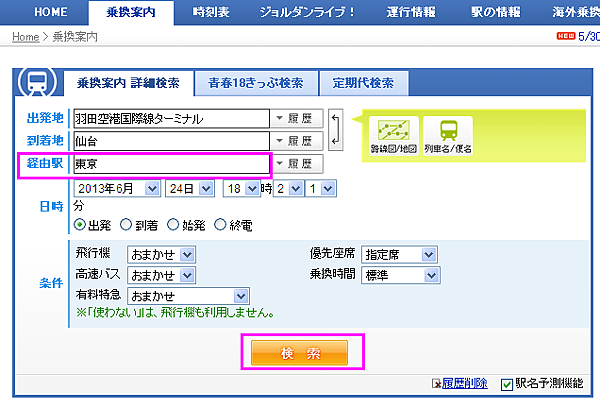
Task: Click the orange 検索 search button
Action: 299,353
